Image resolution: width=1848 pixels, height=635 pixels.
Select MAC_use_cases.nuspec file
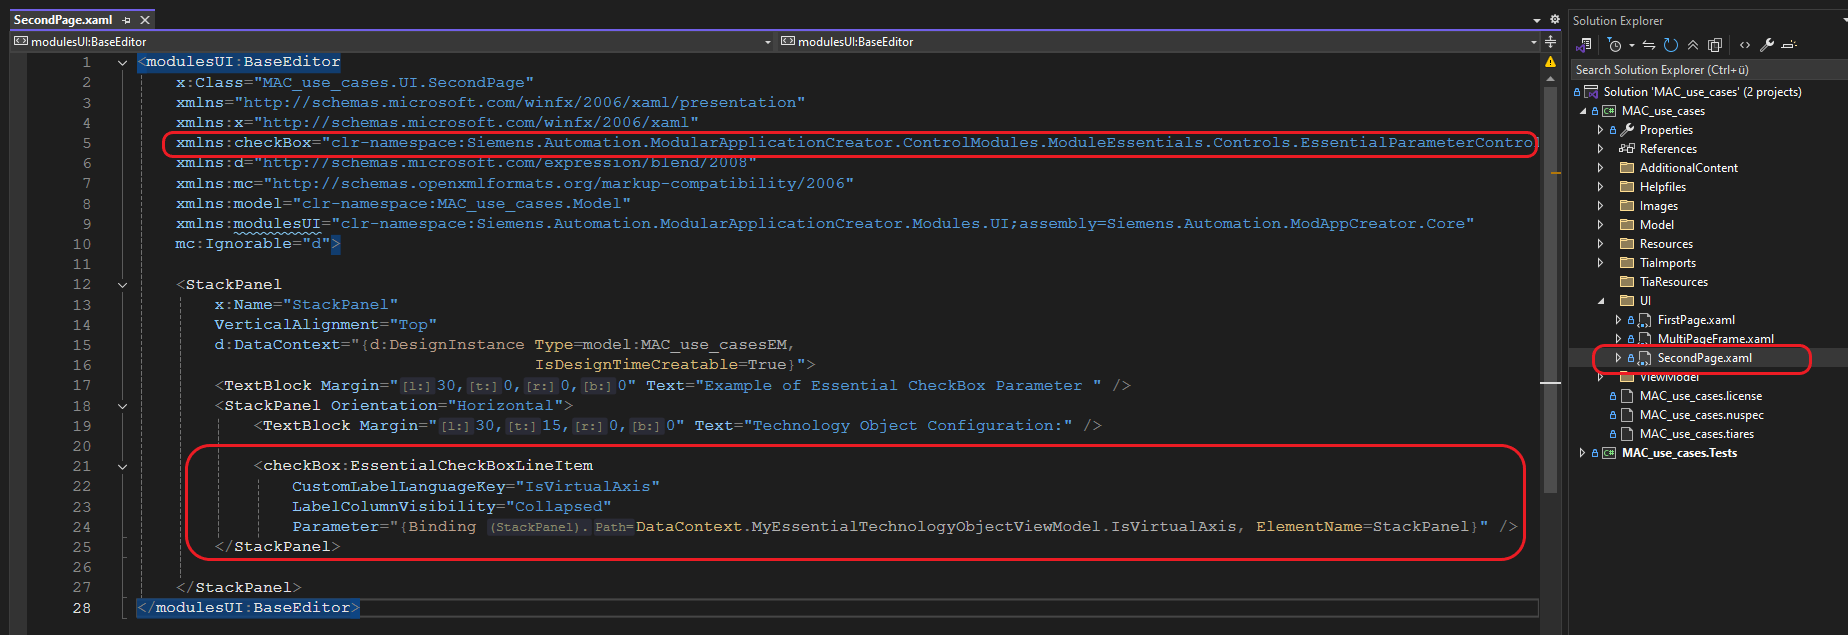coord(1701,415)
